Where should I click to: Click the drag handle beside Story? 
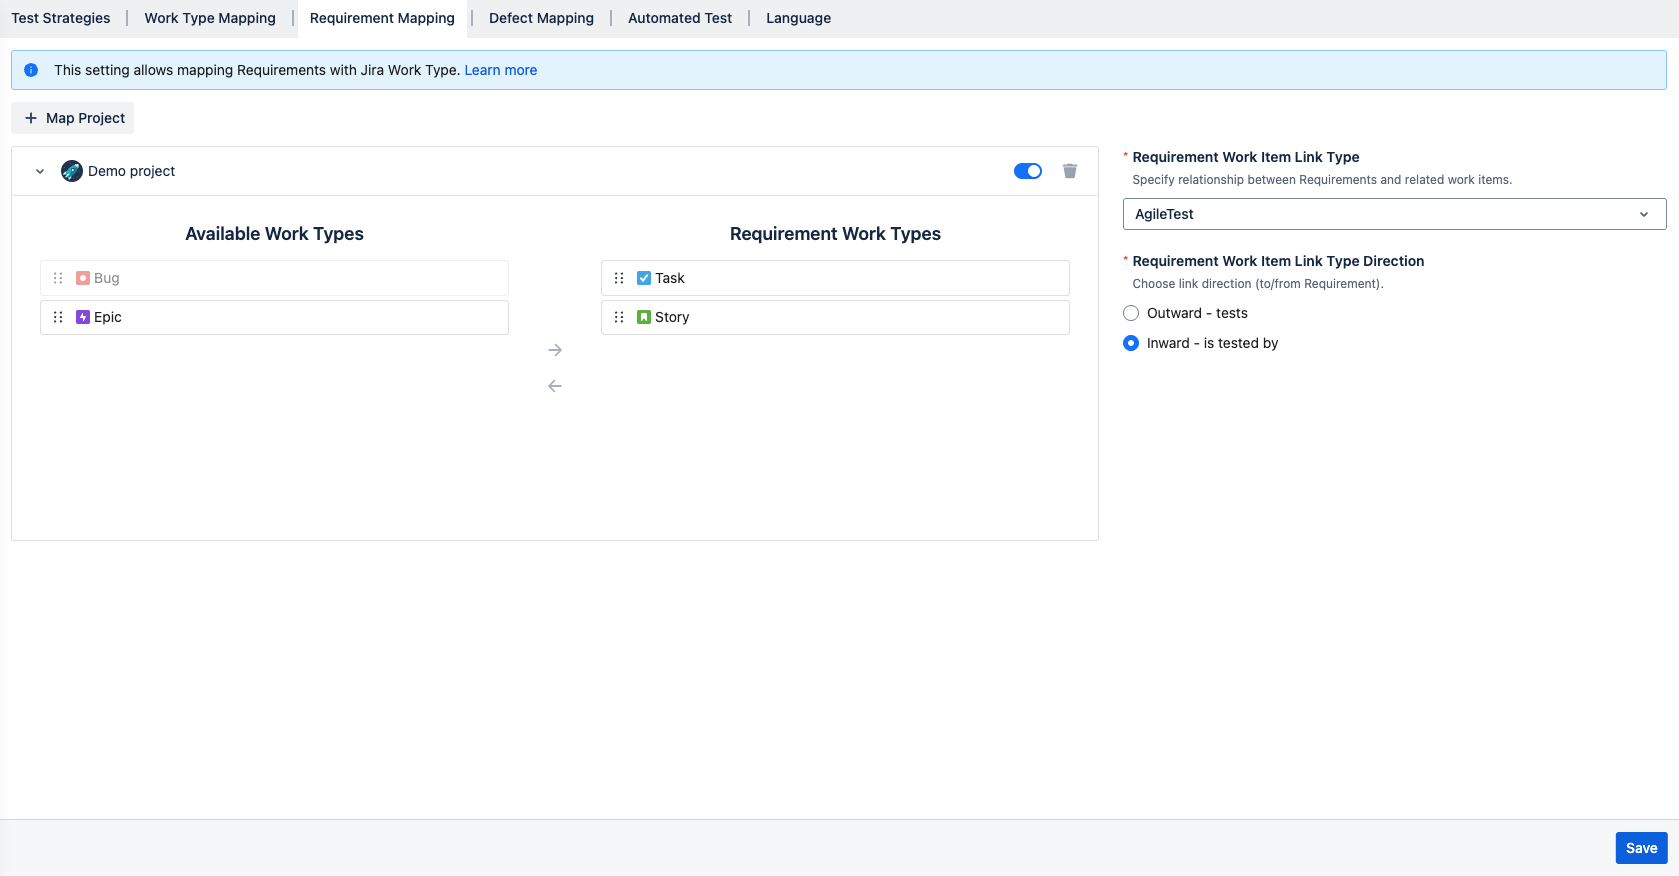click(x=619, y=317)
